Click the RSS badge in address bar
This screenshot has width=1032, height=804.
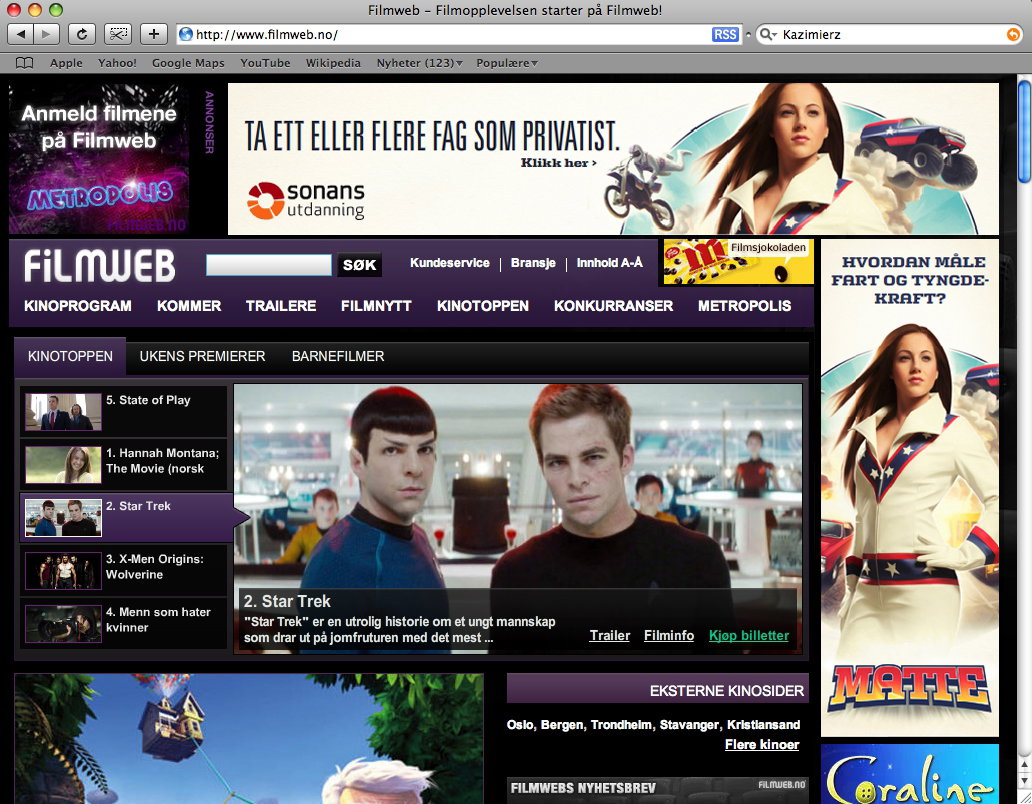pyautogui.click(x=725, y=34)
